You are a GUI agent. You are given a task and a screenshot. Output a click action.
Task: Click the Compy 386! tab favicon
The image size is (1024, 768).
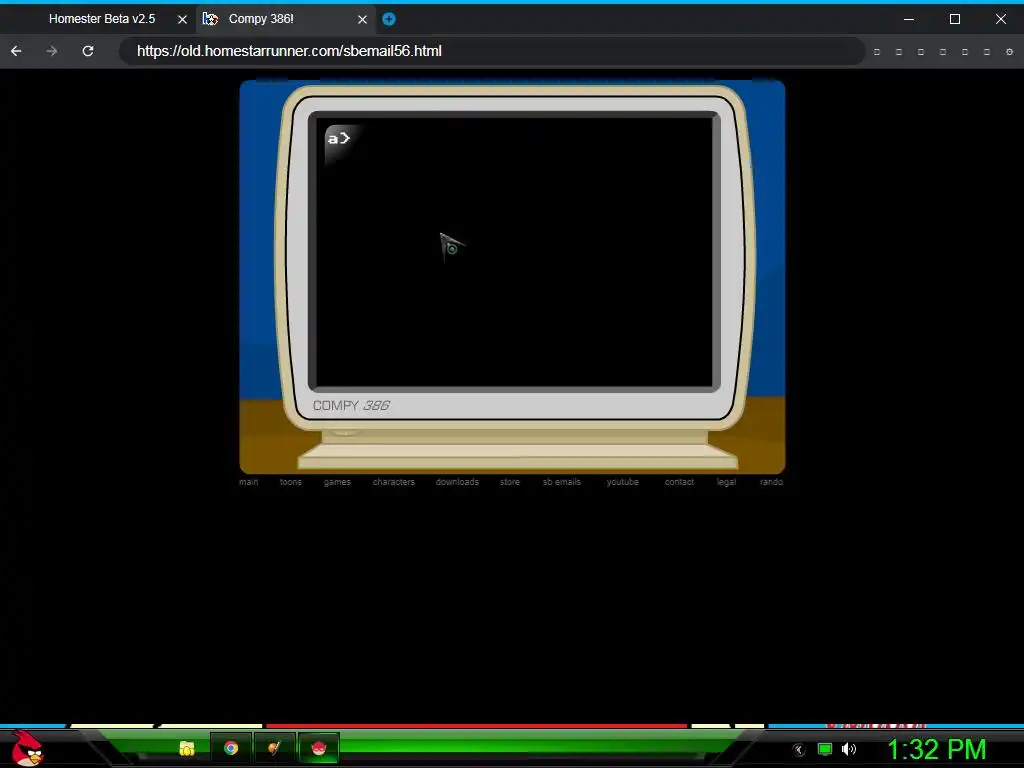(x=210, y=19)
